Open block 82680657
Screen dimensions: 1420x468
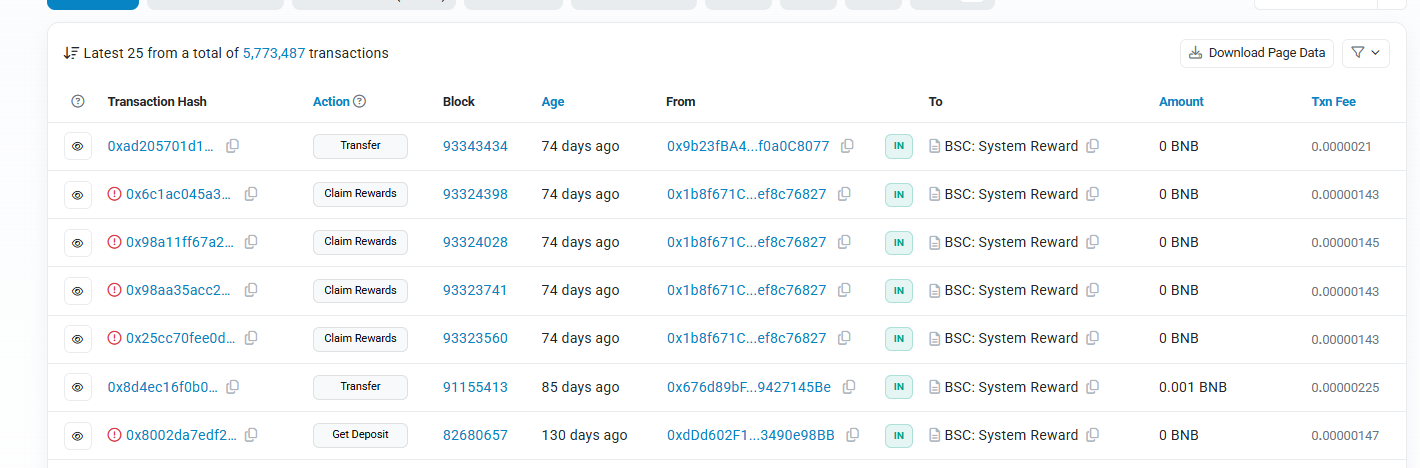click(x=475, y=435)
